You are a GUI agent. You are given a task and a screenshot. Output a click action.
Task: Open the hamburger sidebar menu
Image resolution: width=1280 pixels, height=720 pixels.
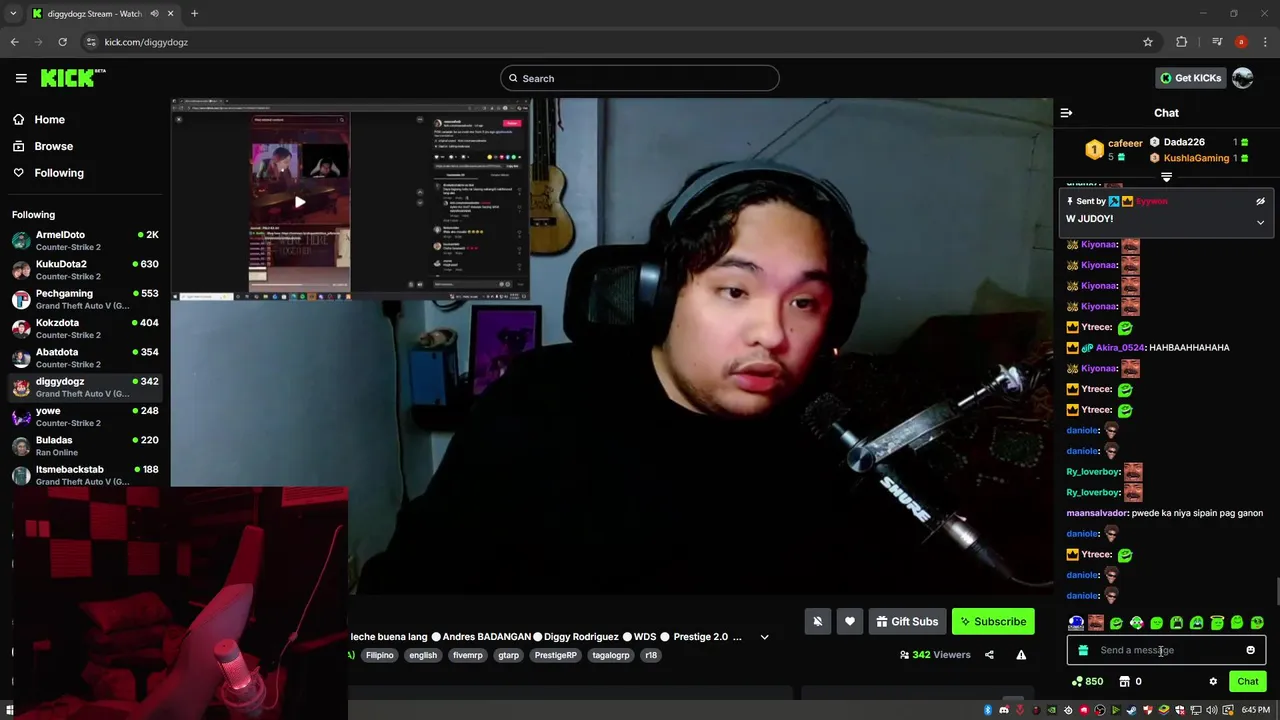click(x=21, y=78)
